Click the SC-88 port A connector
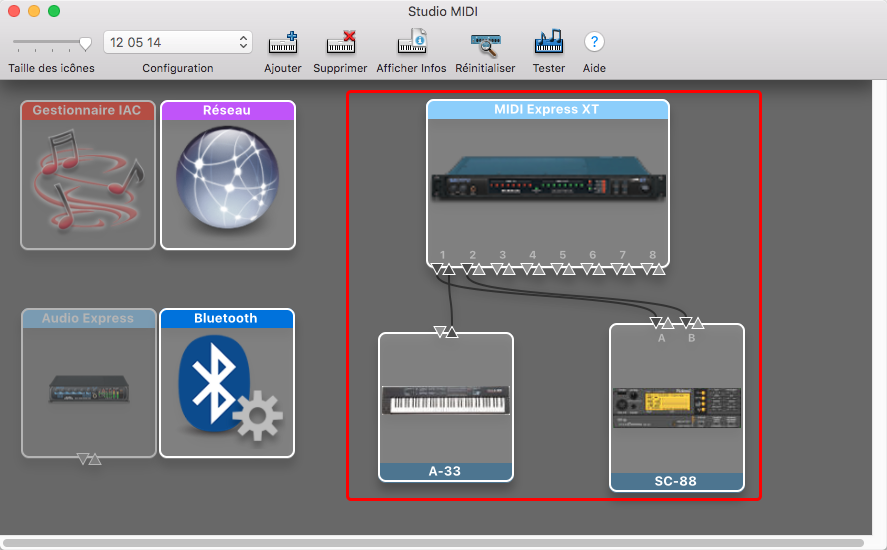The width and height of the screenshot is (887, 550). point(662,323)
